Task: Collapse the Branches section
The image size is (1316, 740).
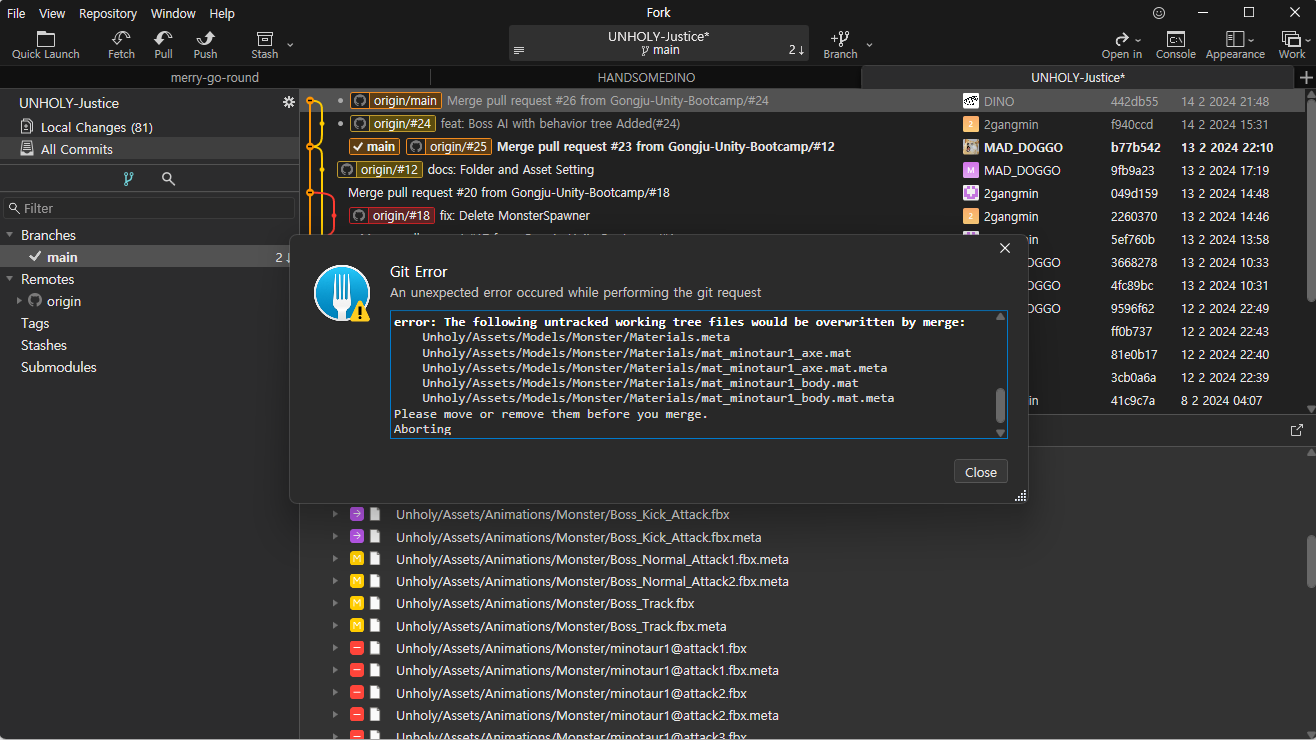Action: (10, 235)
